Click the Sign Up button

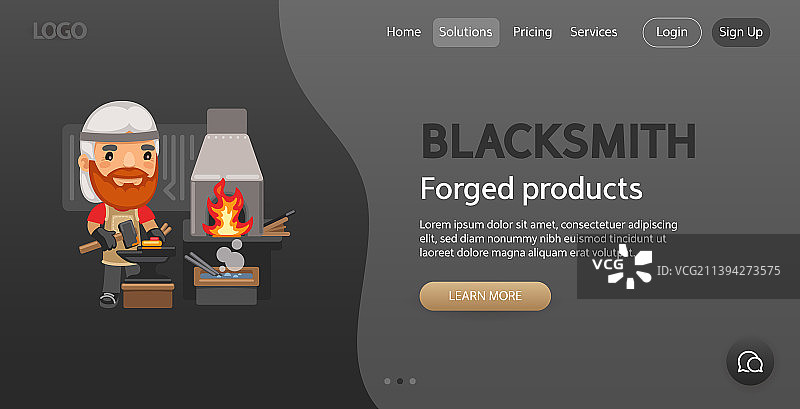tap(741, 32)
